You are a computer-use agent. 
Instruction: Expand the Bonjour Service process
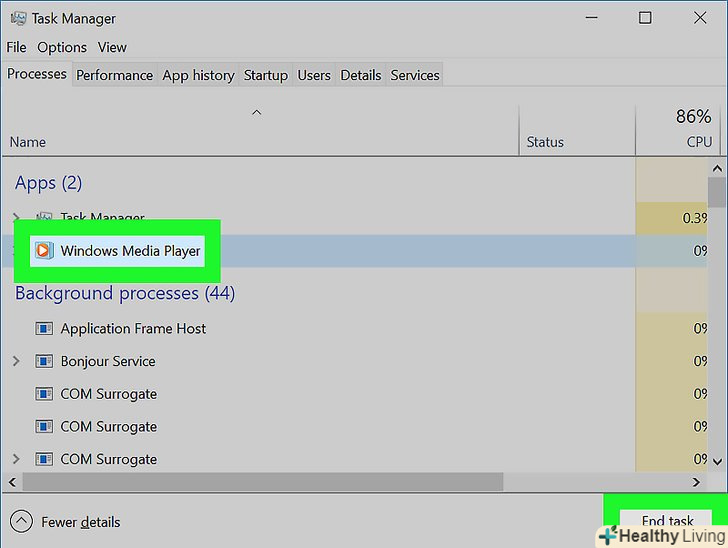[x=16, y=361]
